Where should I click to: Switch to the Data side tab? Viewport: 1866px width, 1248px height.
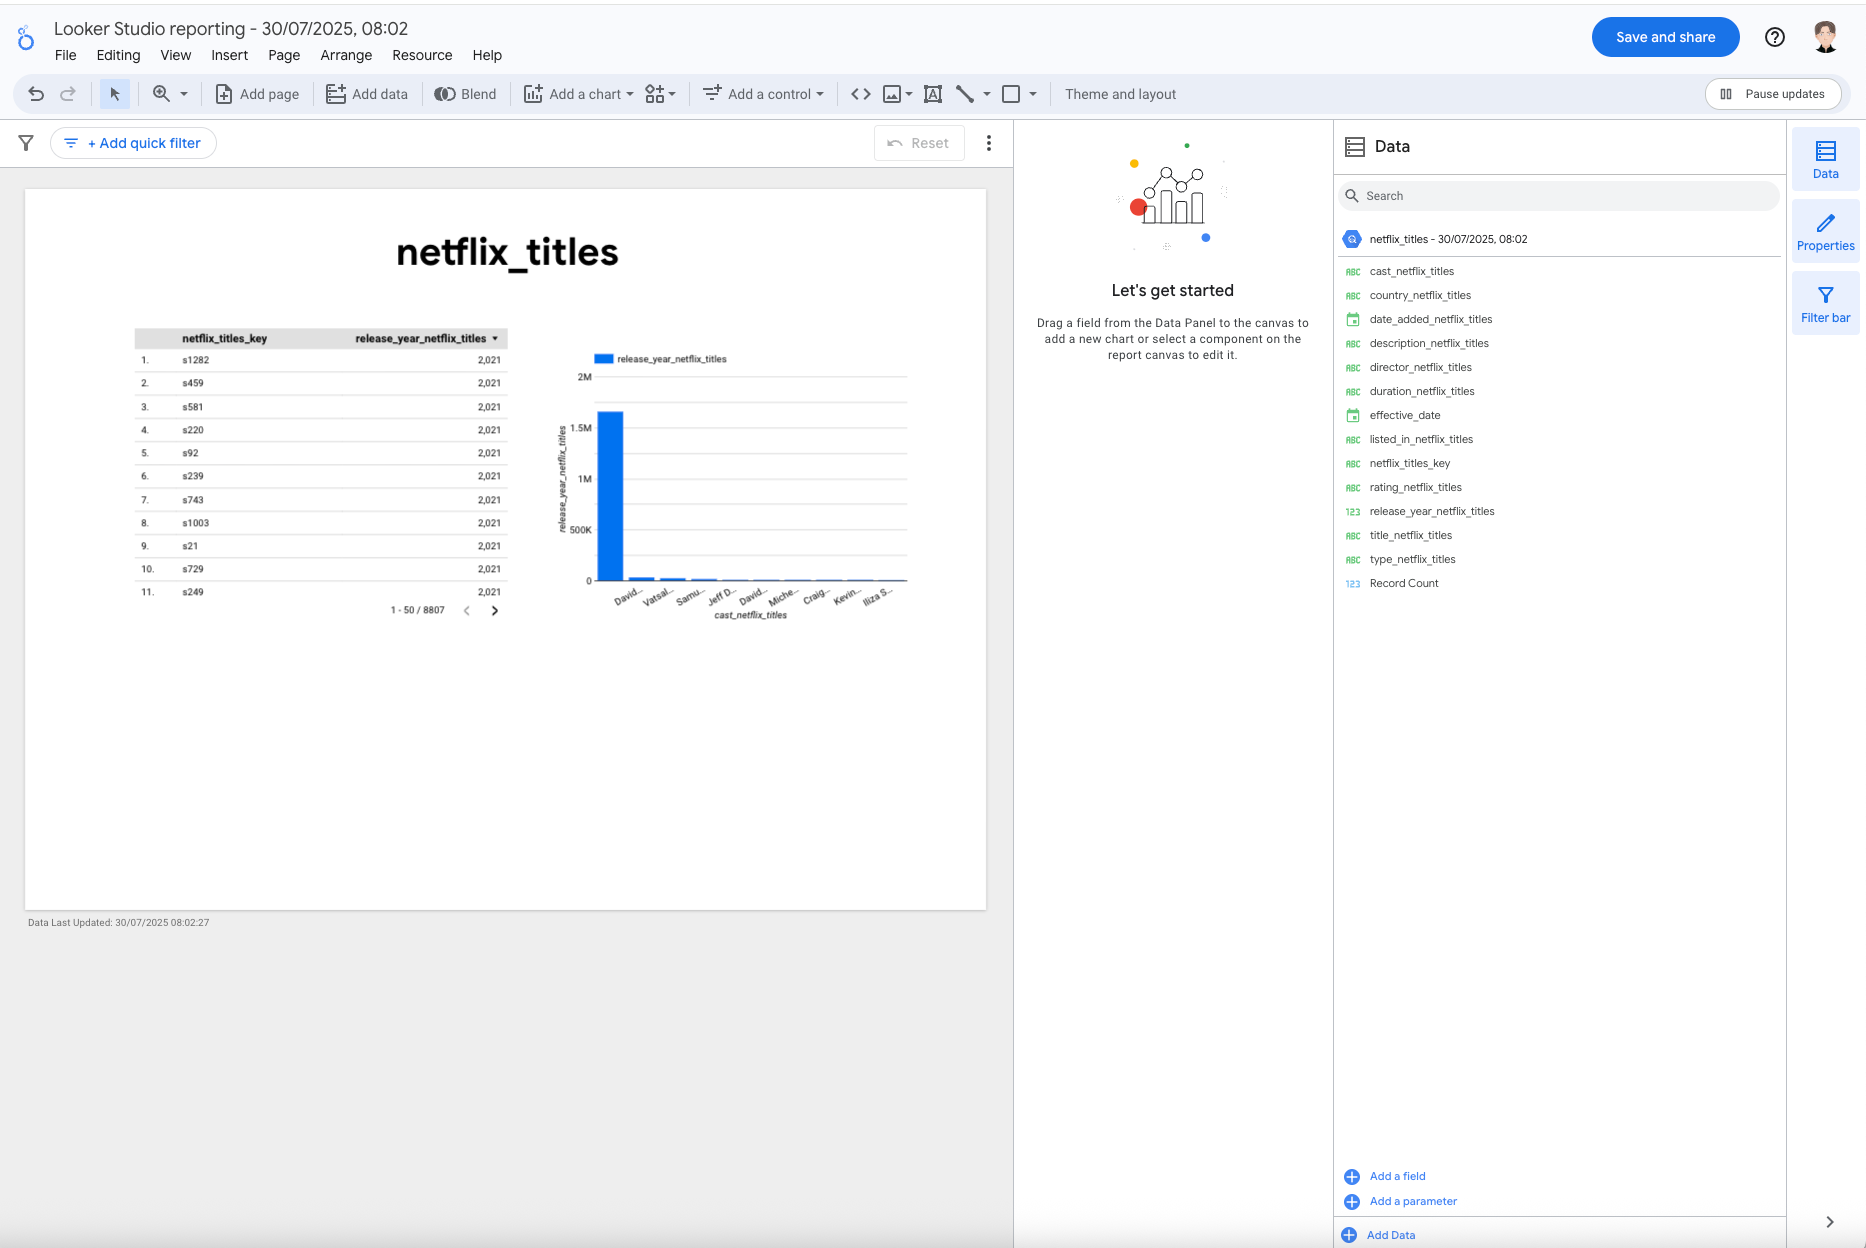[1825, 159]
